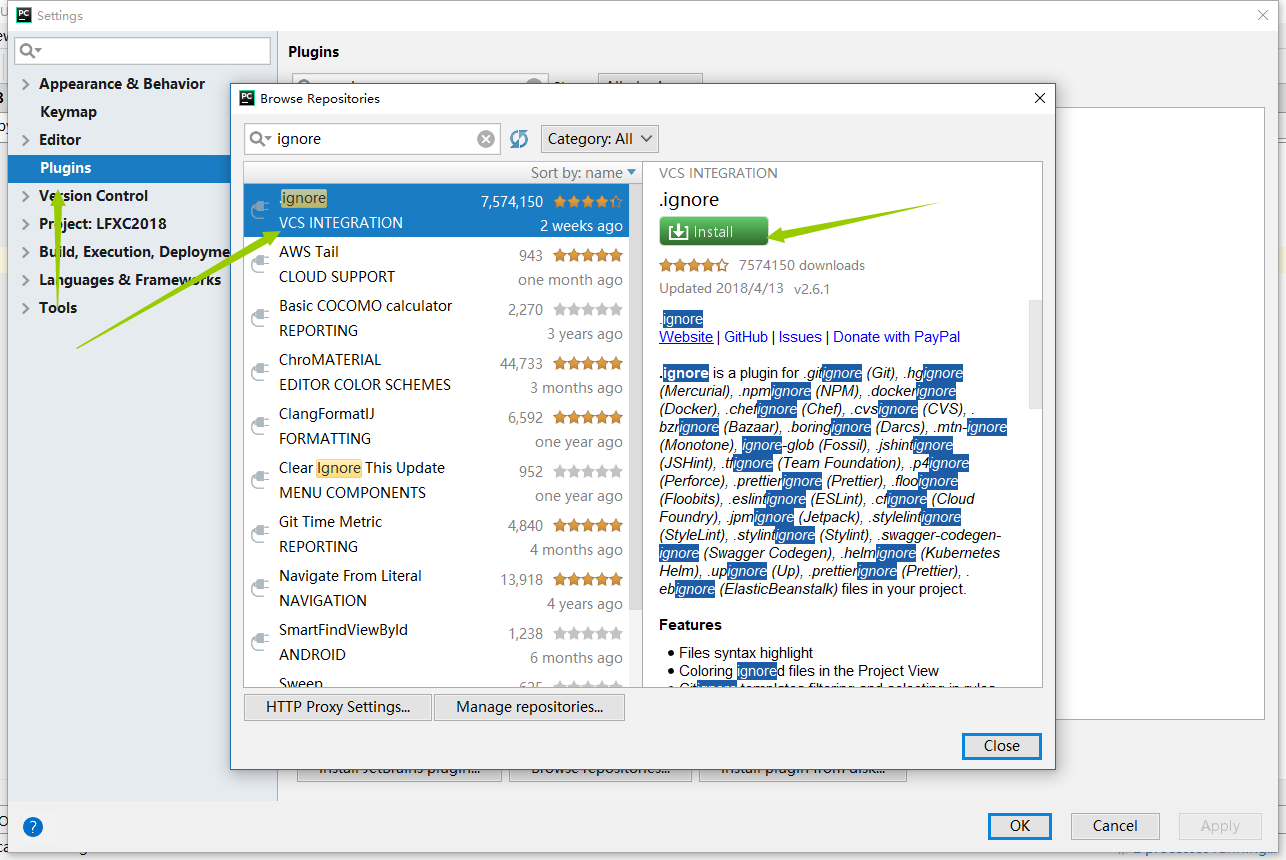Click plug icon by Clear Ignore This Update

tap(260, 480)
